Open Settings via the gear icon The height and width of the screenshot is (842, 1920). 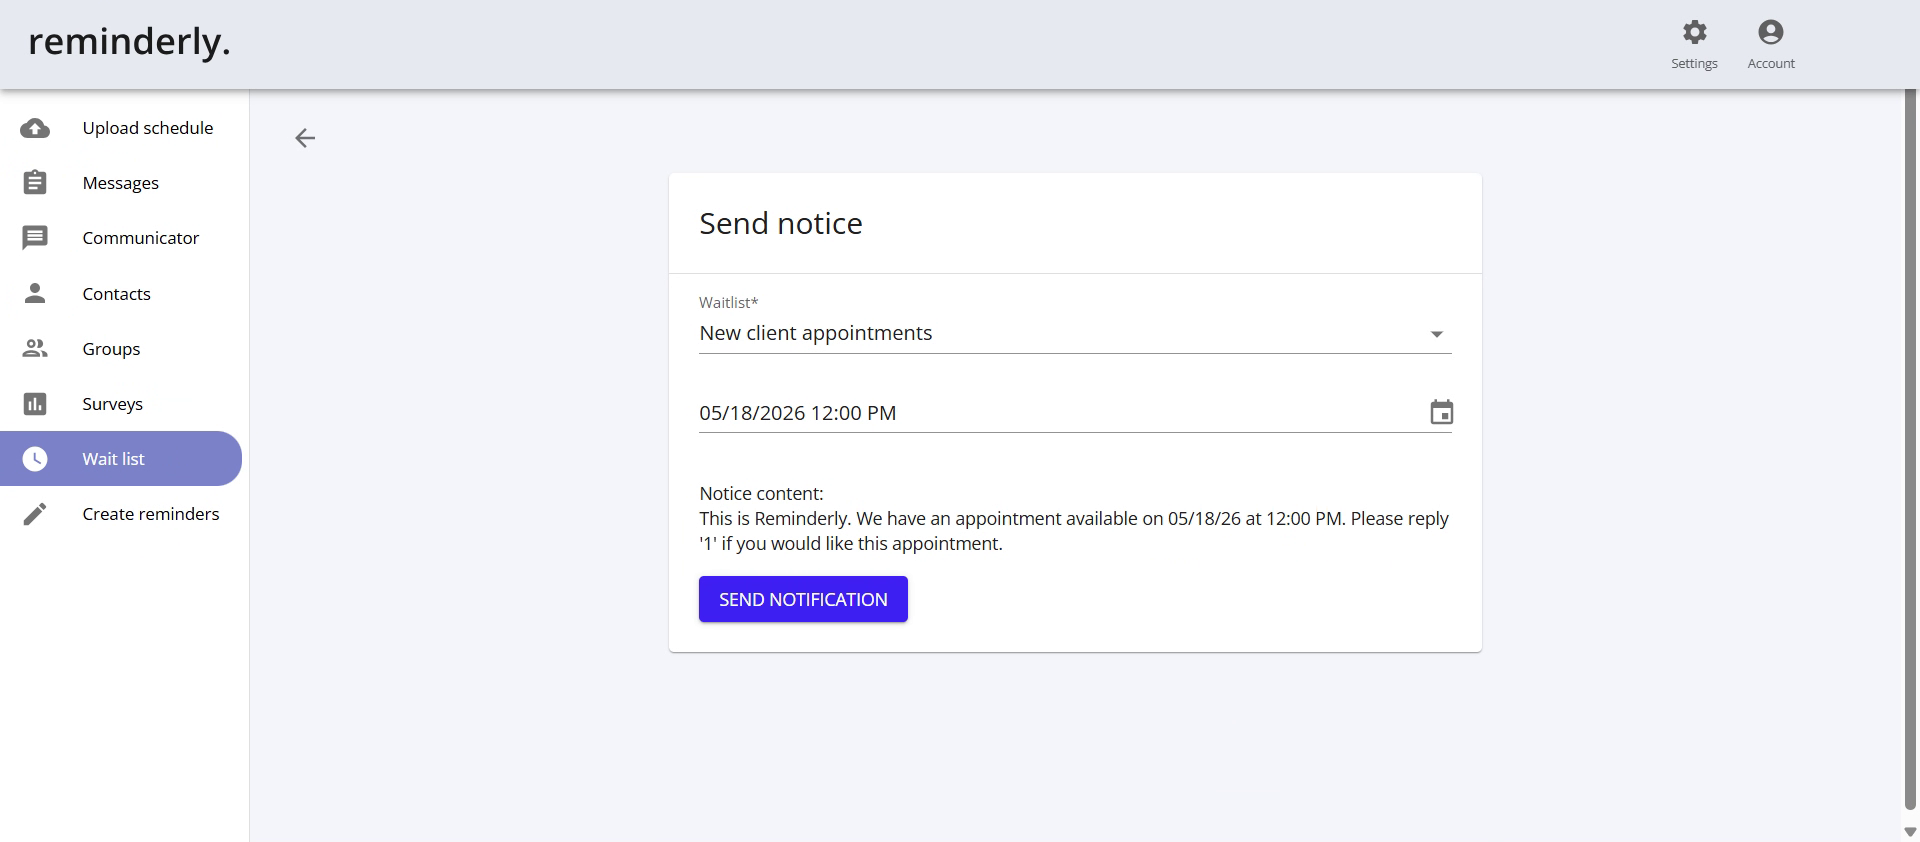tap(1694, 32)
